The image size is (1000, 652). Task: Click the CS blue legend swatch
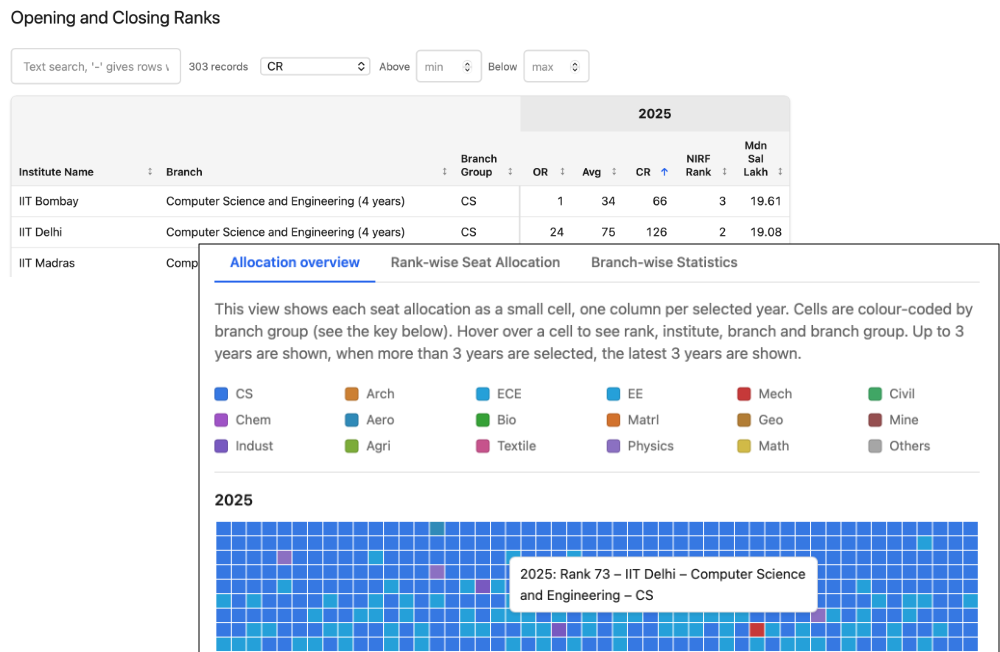tap(222, 394)
